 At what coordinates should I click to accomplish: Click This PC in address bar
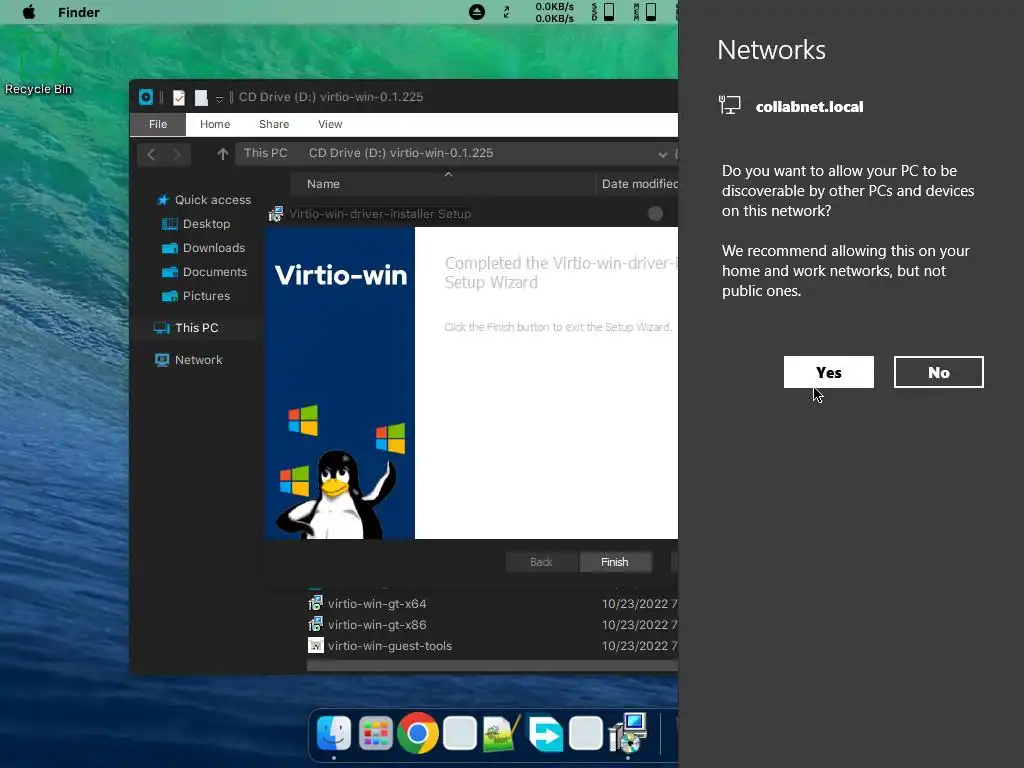click(265, 153)
